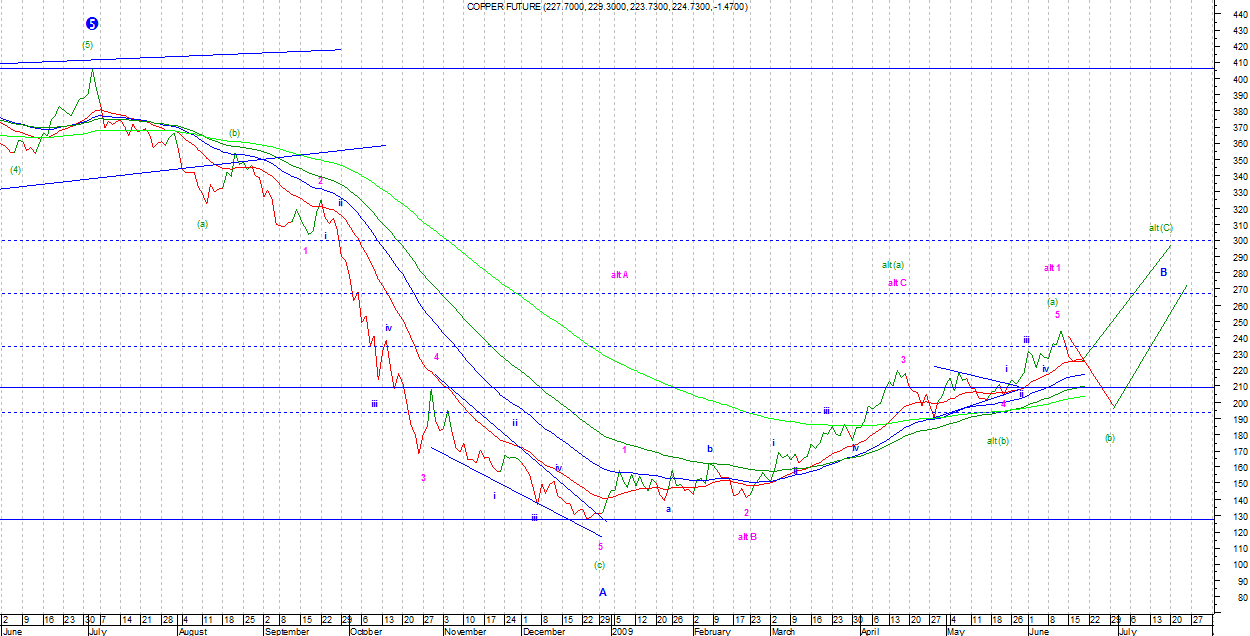1250x636 pixels.
Task: Select the green 'alt(C)' projection label
Action: 1160,228
